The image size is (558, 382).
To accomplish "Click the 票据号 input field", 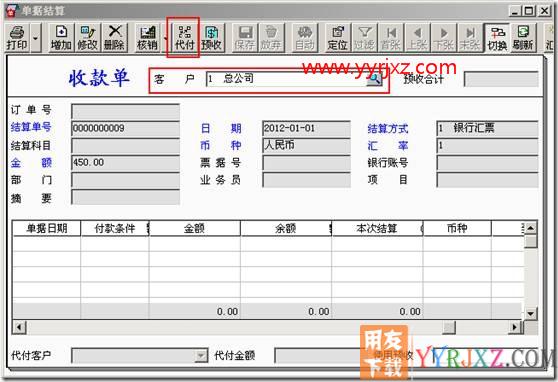I will pyautogui.click(x=306, y=163).
